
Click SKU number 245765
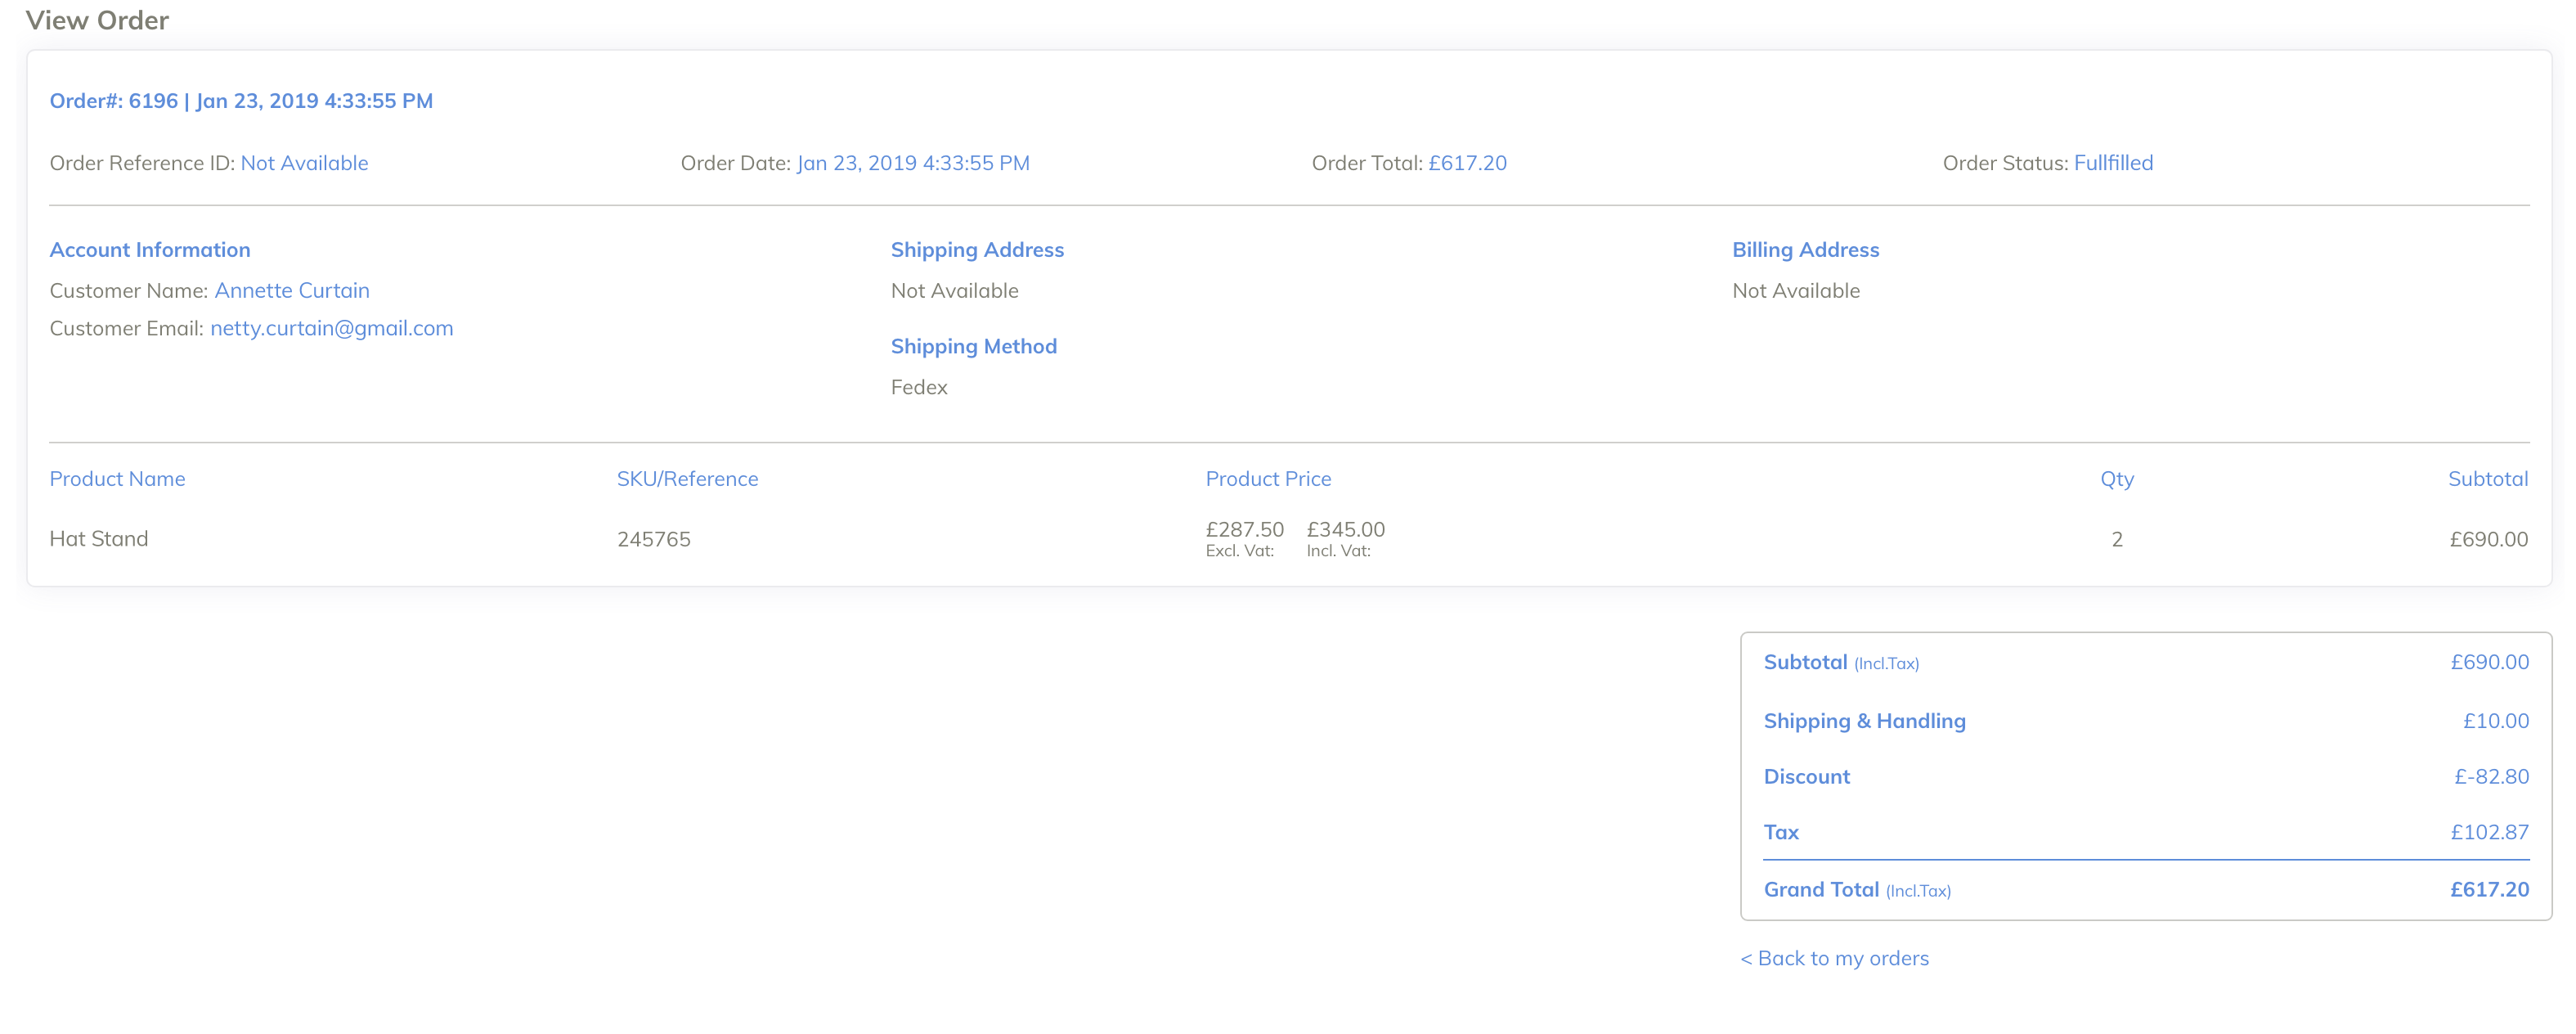653,540
